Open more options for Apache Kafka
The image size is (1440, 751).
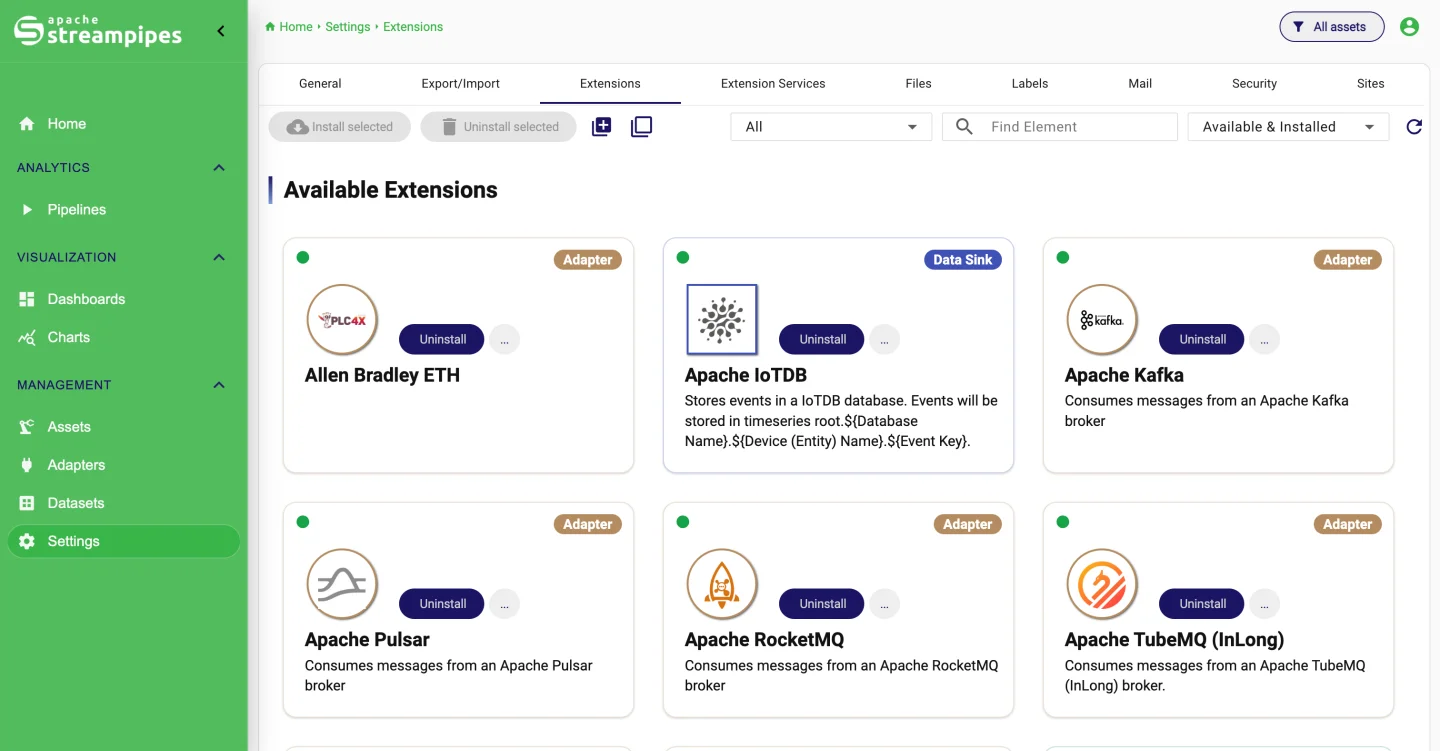1264,339
